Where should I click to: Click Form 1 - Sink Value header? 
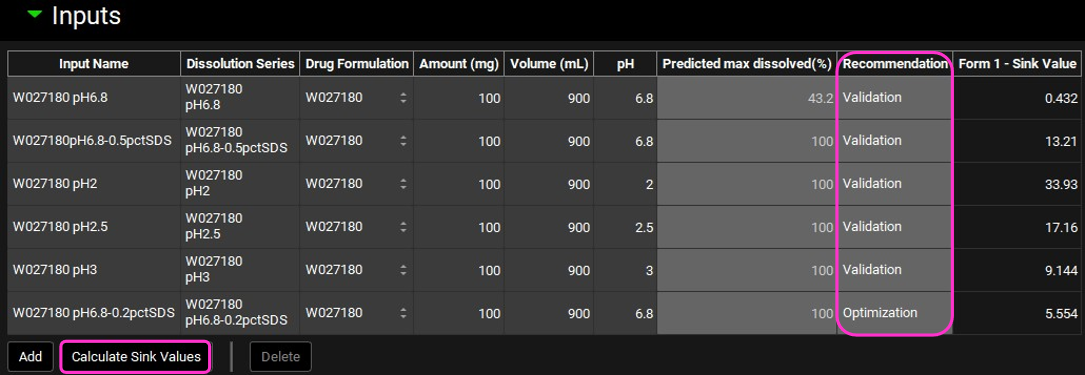click(x=1016, y=64)
